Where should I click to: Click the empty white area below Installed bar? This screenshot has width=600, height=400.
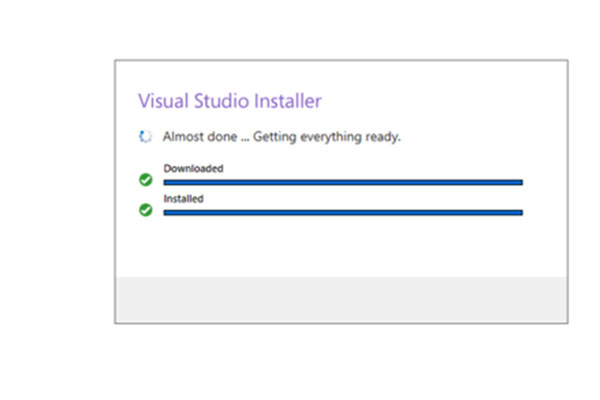[341, 246]
